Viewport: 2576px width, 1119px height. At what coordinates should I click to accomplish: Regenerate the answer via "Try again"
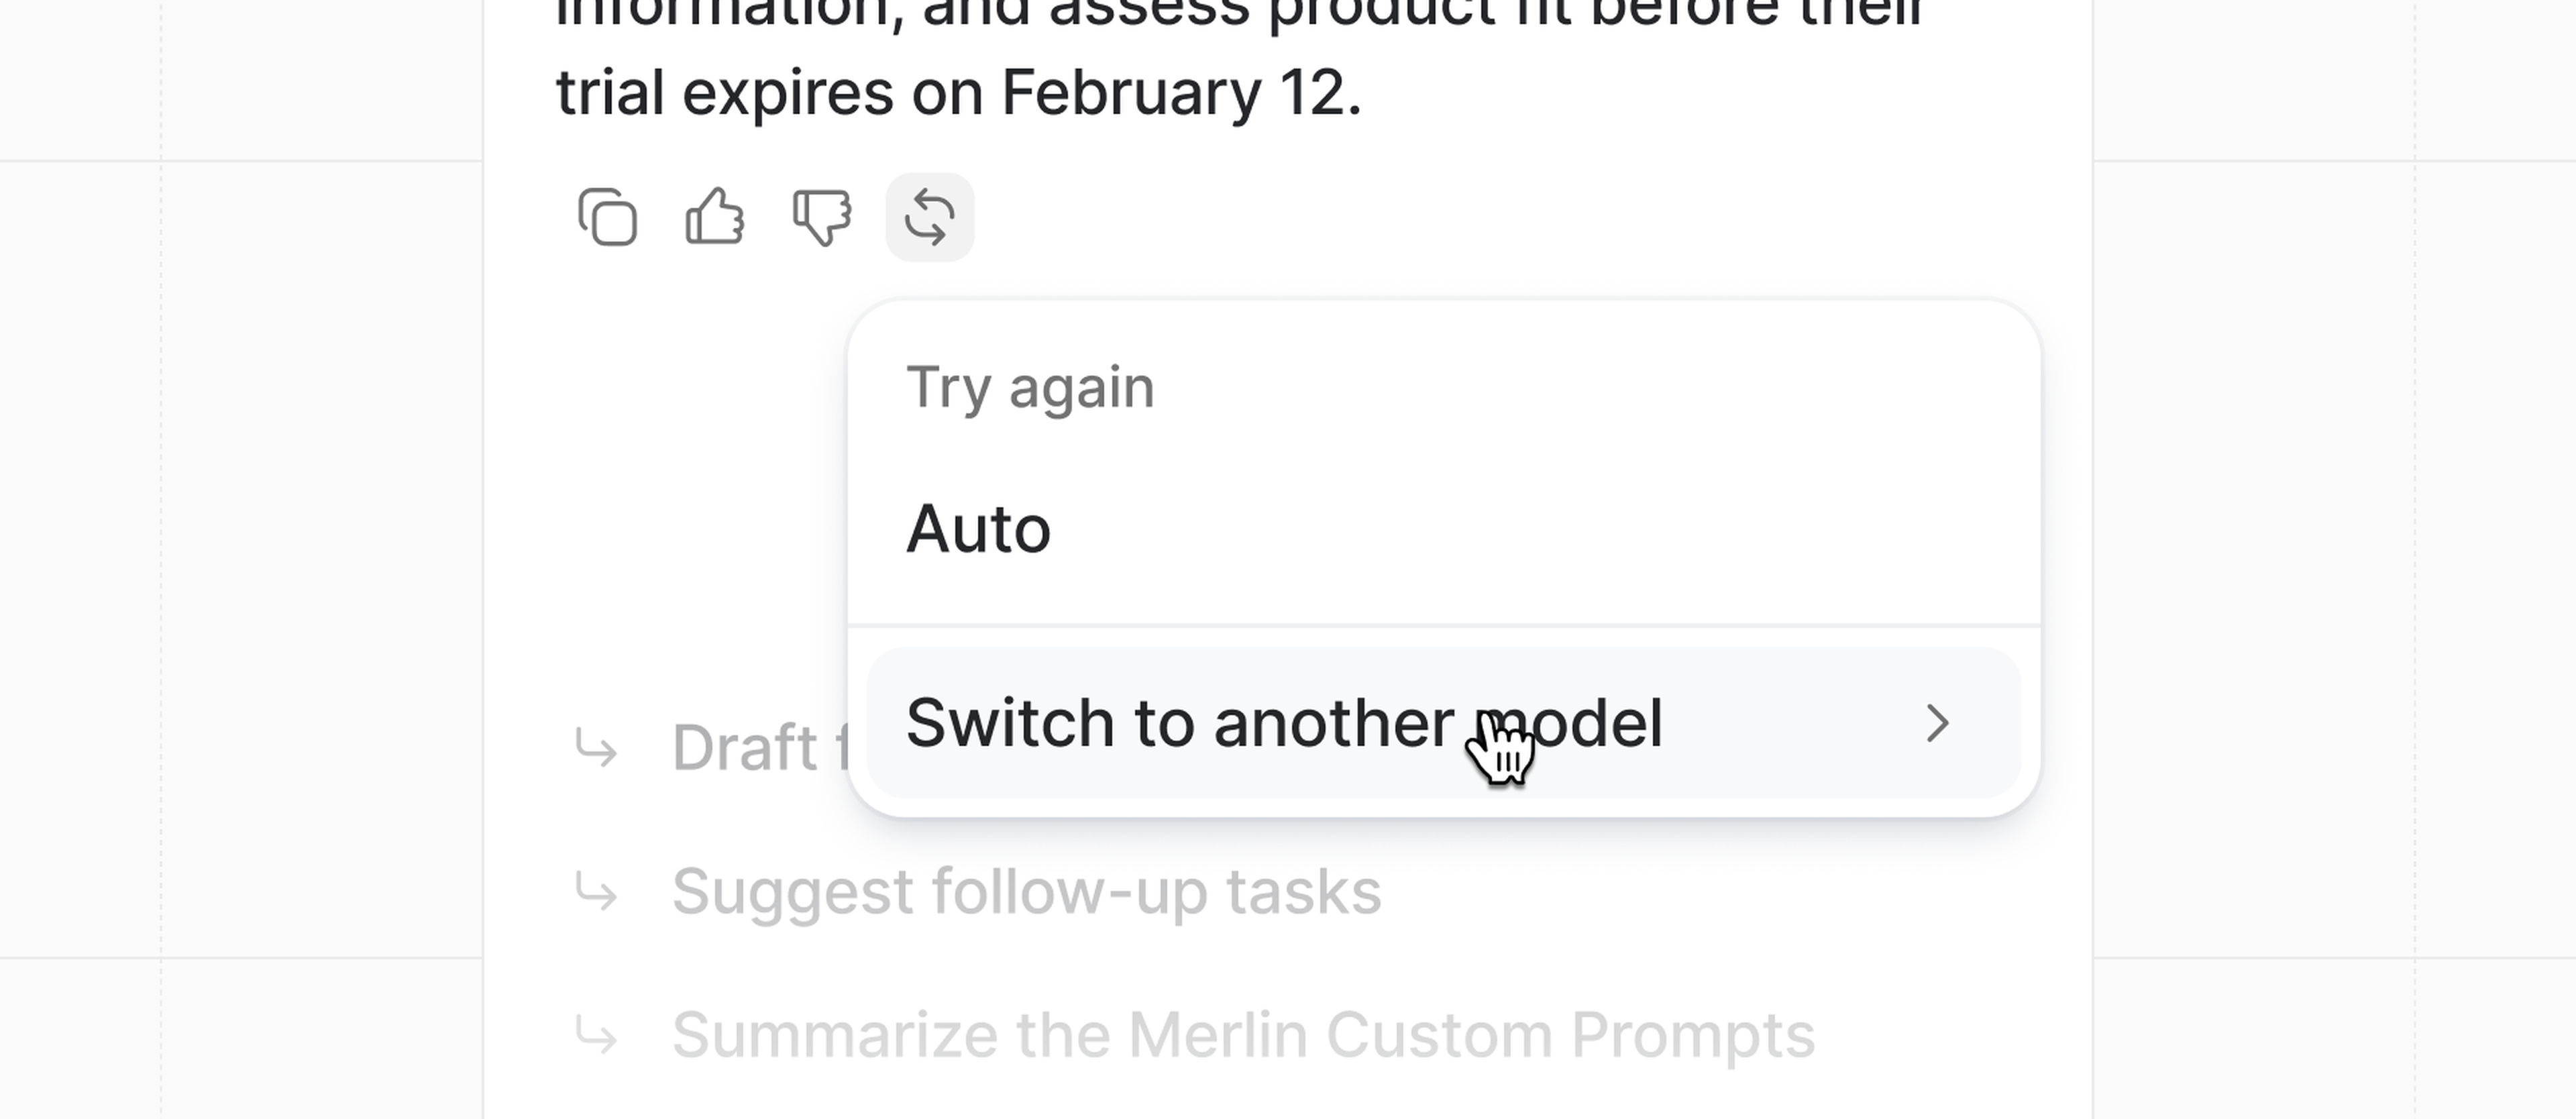(1031, 387)
